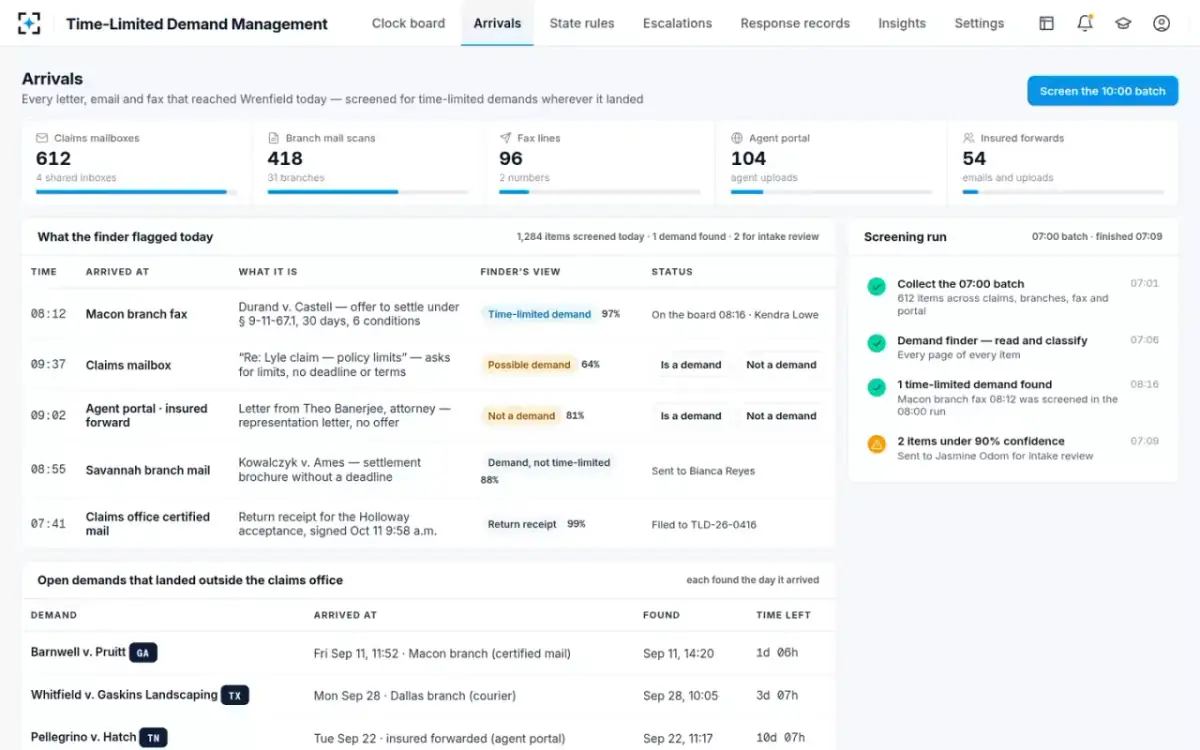
Task: Open the Barnwell v. Pruitt demand
Action: pyautogui.click(x=78, y=652)
